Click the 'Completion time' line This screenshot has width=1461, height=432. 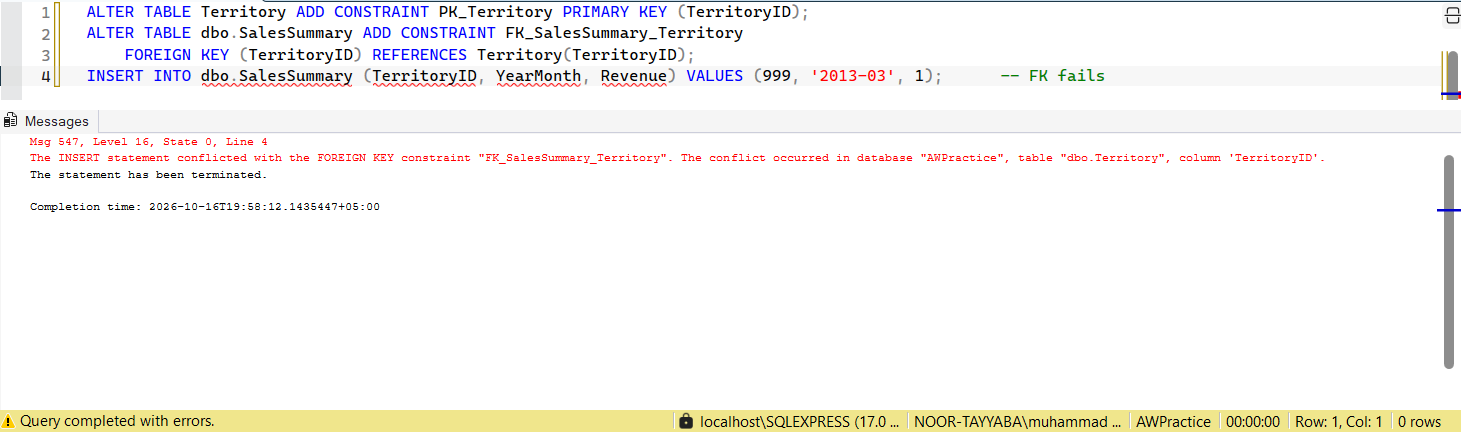(205, 207)
